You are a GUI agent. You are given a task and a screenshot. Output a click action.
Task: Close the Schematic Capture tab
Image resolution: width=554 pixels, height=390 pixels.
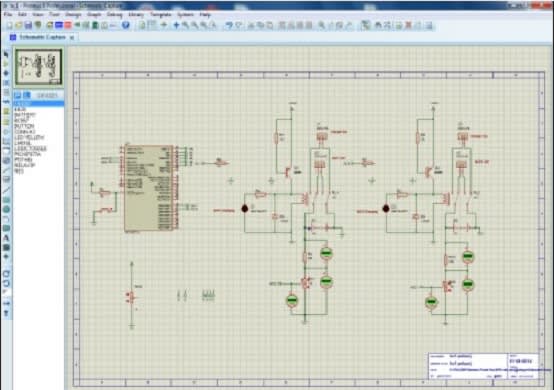72,37
